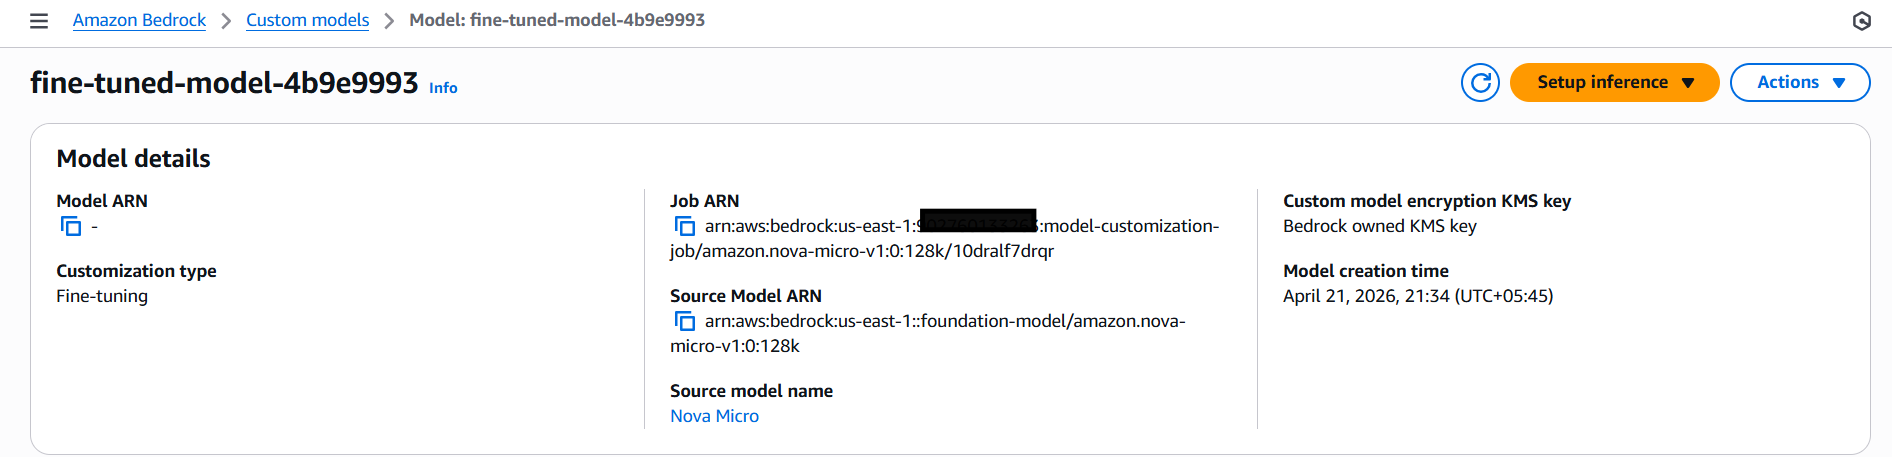Copy the Source Model ARN
Image resolution: width=1892 pixels, height=457 pixels.
[685, 321]
